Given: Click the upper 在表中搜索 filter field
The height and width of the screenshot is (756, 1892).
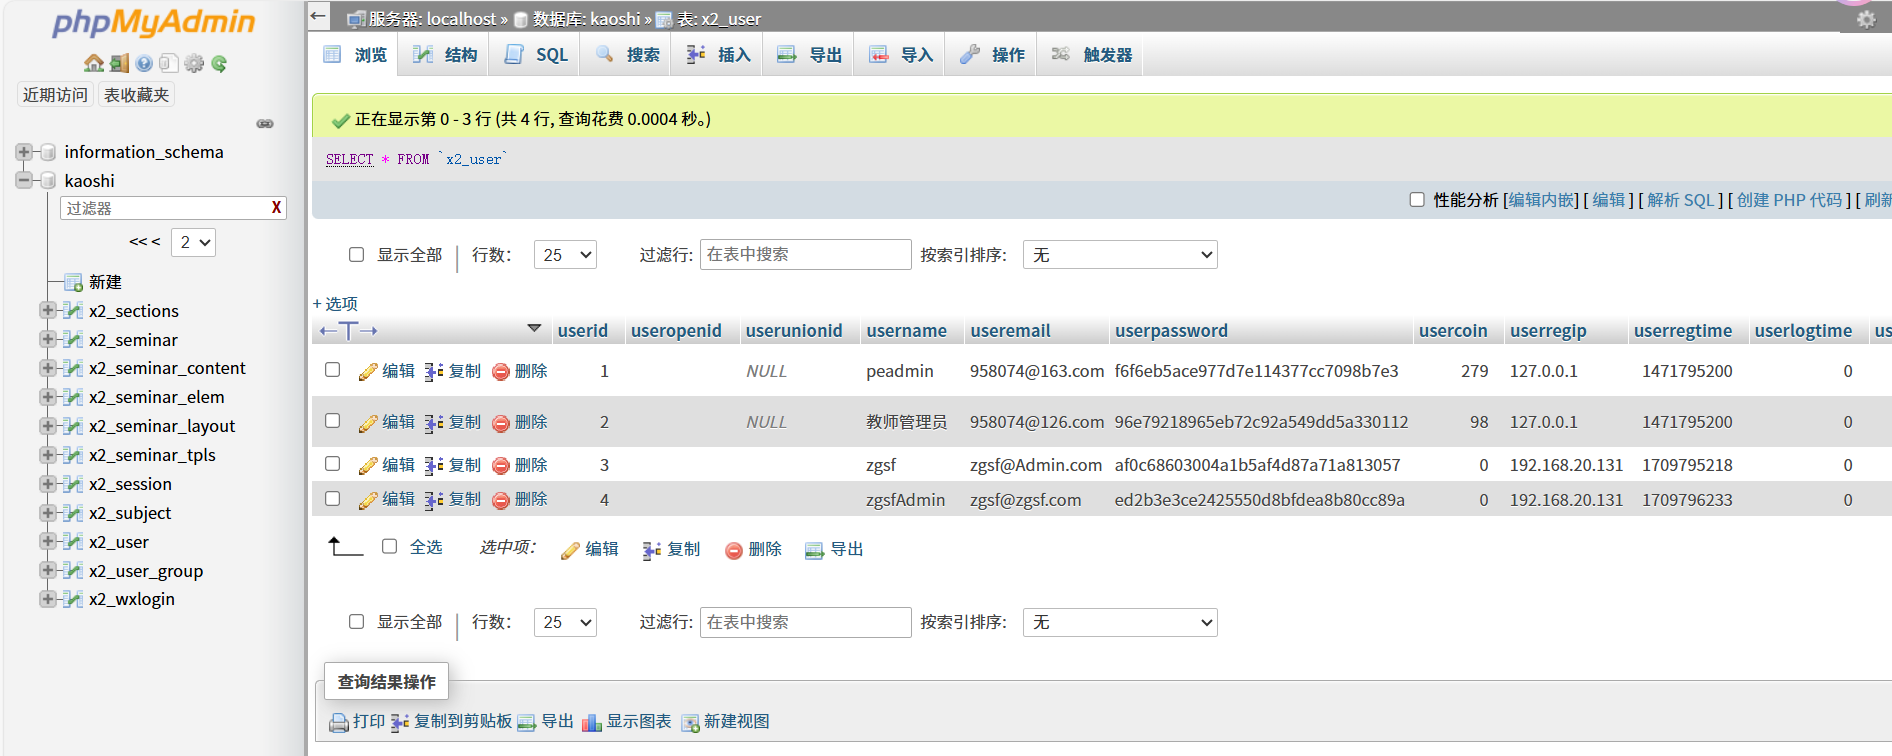Looking at the screenshot, I should click(x=806, y=255).
